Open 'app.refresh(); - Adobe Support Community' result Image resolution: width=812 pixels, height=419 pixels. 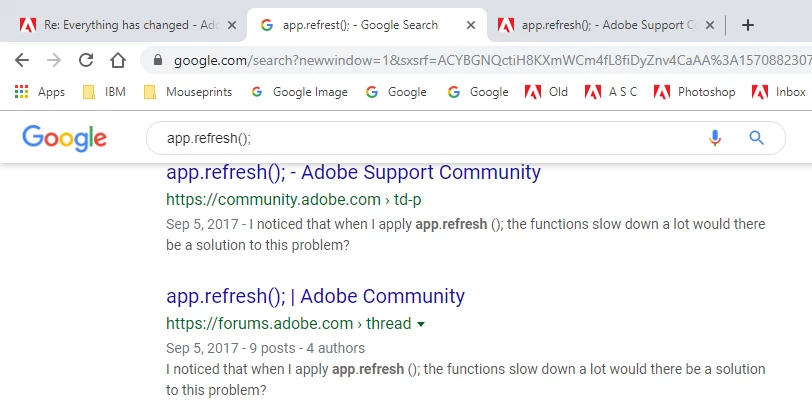tap(353, 172)
